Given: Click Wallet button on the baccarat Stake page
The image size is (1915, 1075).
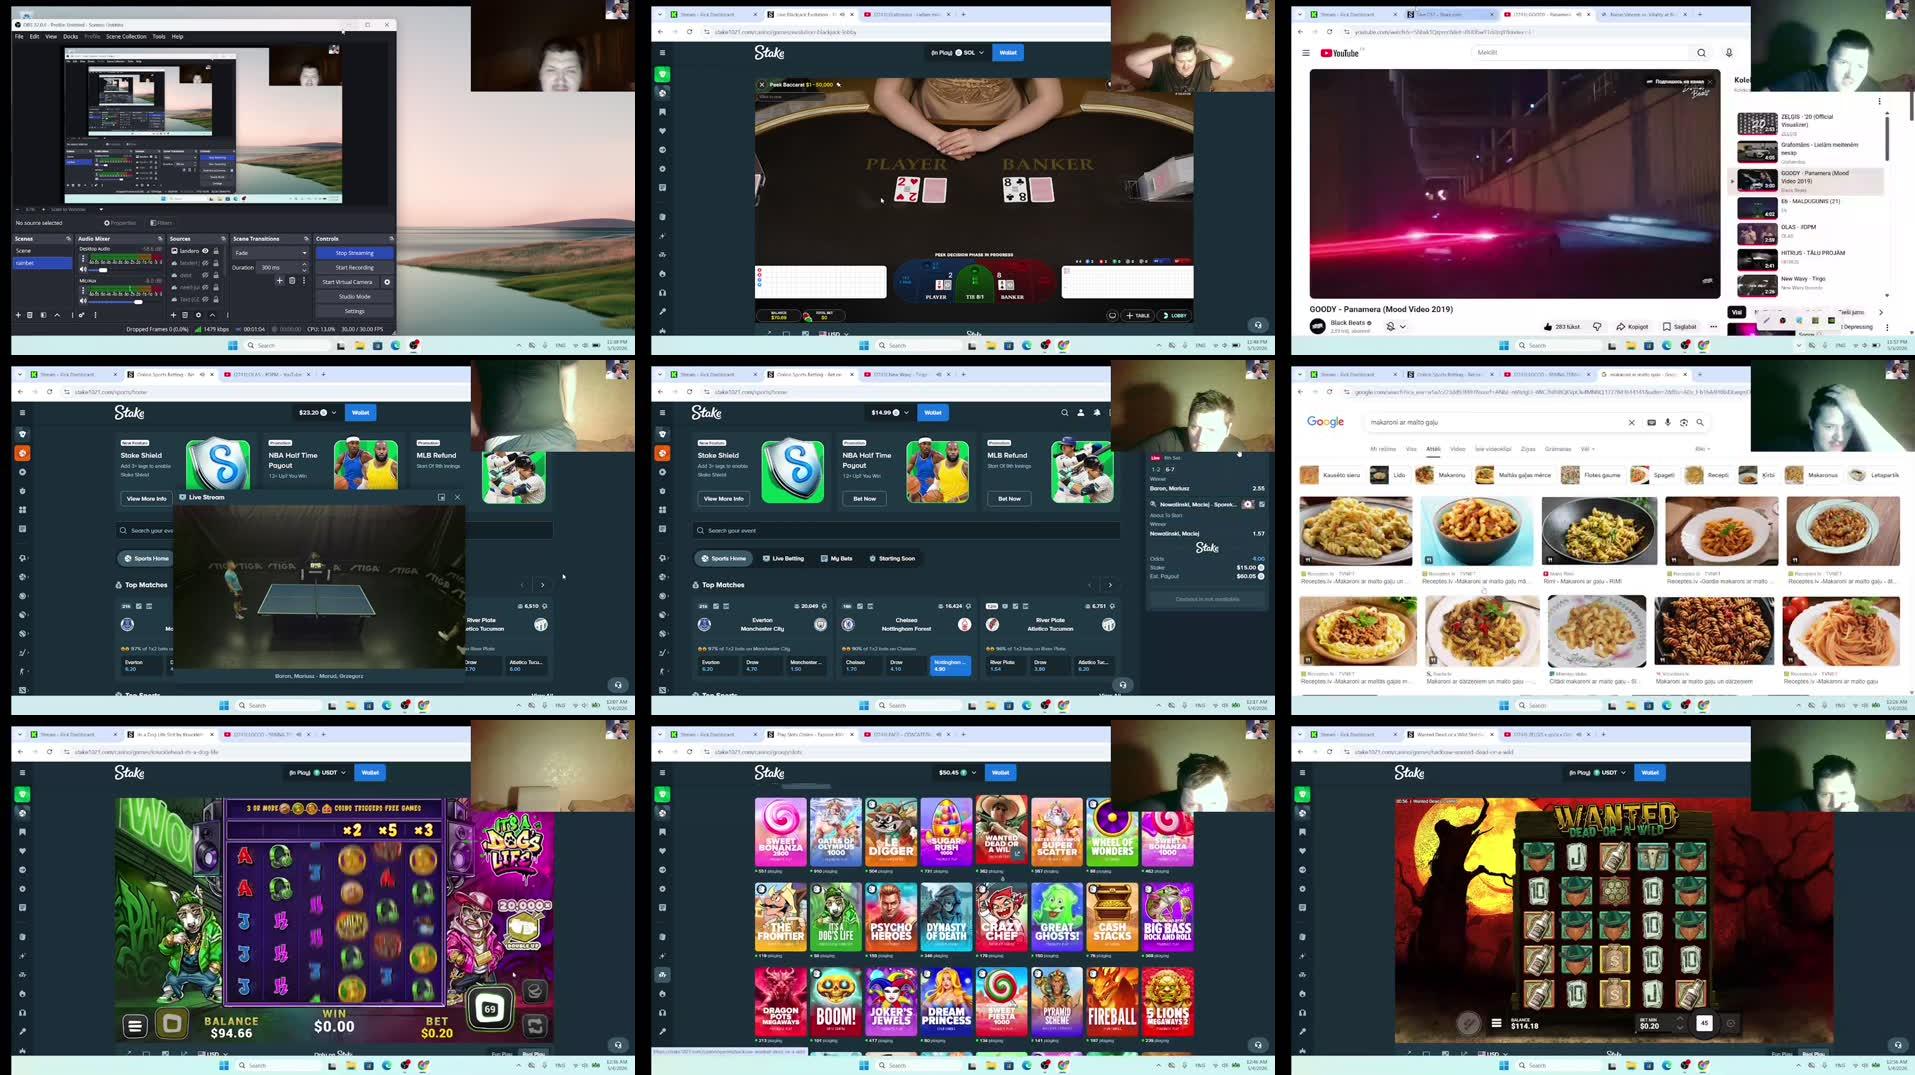Looking at the screenshot, I should click(1008, 52).
